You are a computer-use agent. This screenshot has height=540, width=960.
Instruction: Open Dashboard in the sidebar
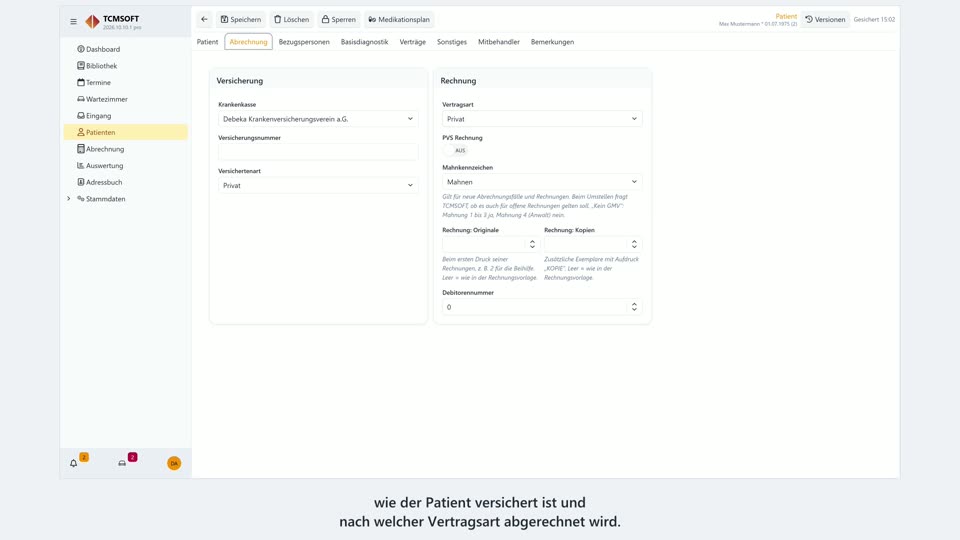click(x=126, y=49)
